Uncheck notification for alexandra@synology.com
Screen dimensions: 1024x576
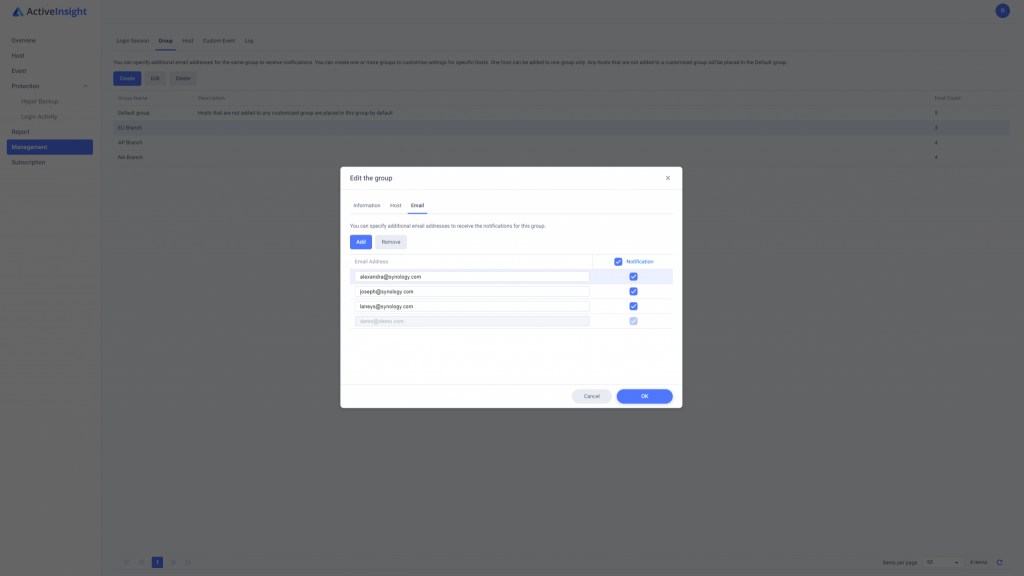633,277
